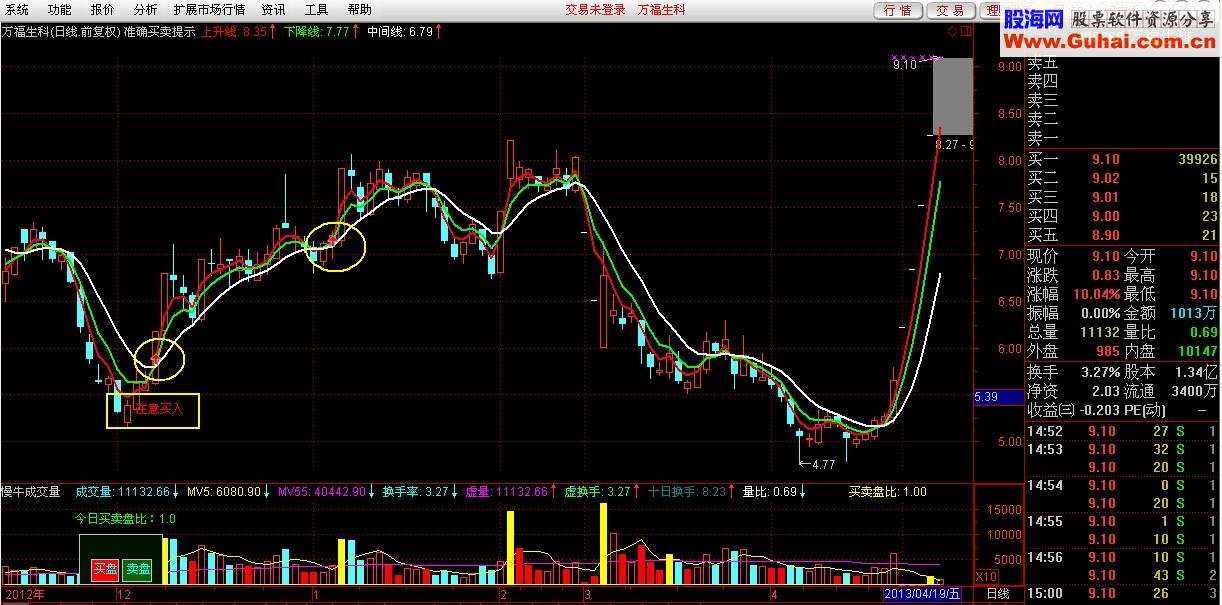Click the diamond icon at chart top-right

tap(952, 31)
